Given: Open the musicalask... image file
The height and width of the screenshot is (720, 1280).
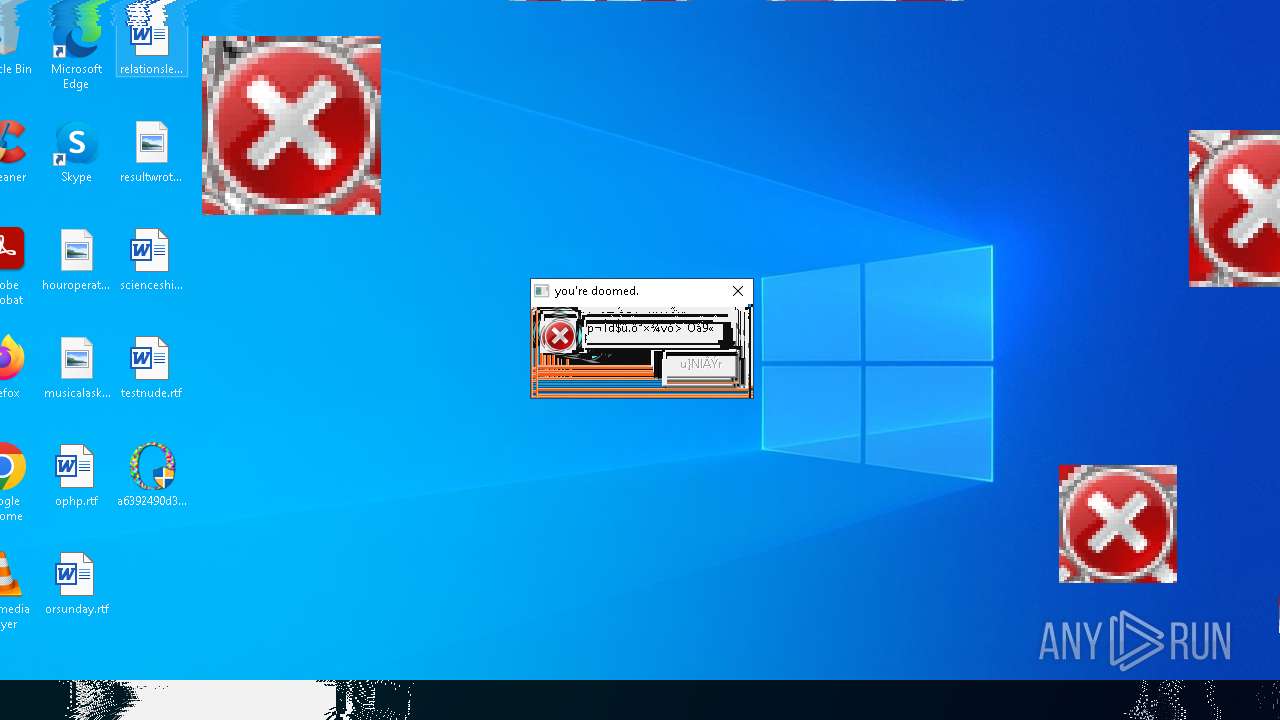Looking at the screenshot, I should pos(76,368).
